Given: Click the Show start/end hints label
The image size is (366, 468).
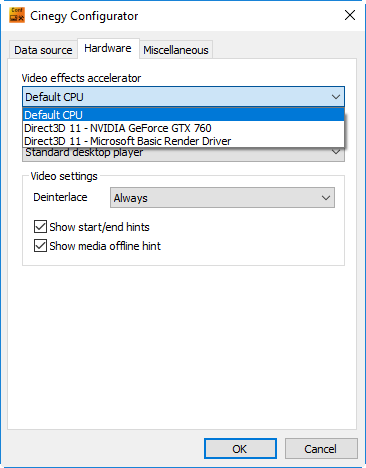Looking at the screenshot, I should (x=99, y=227).
